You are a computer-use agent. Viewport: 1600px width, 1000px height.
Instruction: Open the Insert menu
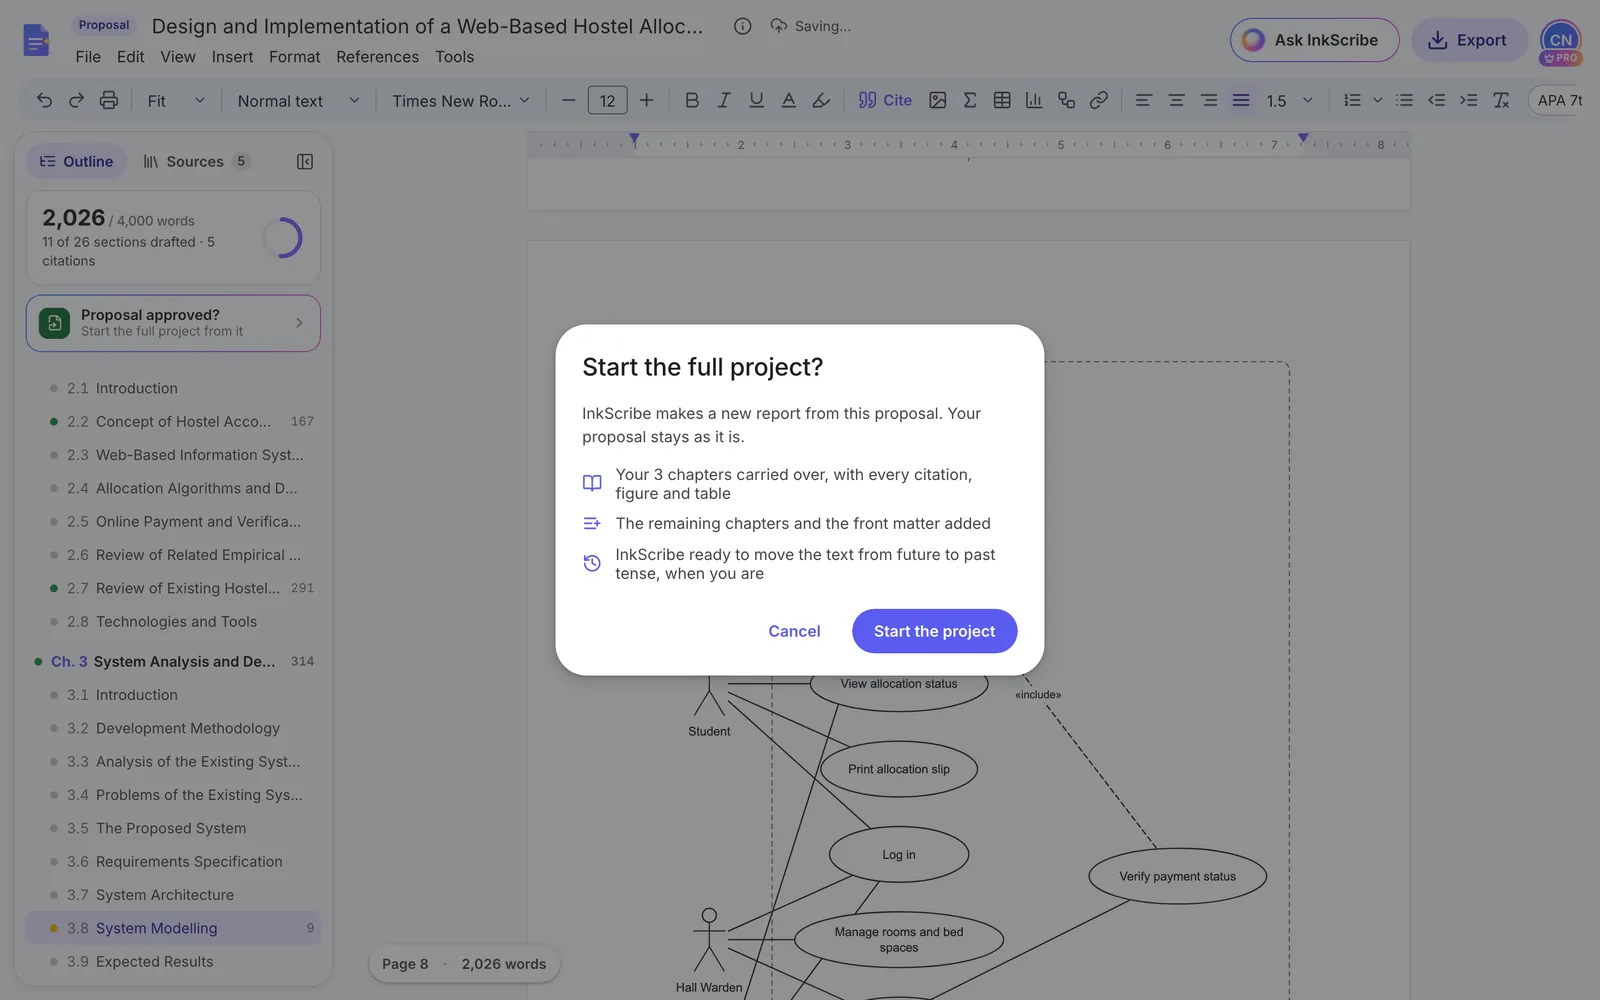pos(232,57)
